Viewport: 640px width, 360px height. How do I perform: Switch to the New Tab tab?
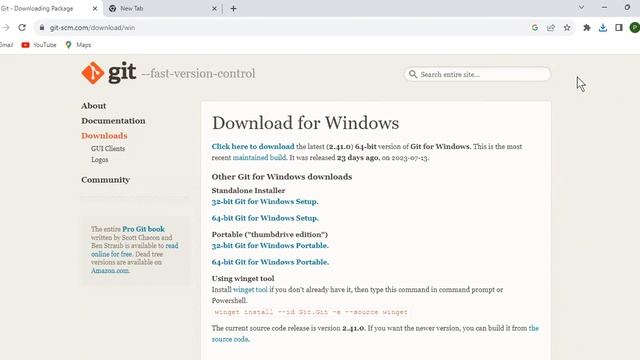(x=163, y=9)
